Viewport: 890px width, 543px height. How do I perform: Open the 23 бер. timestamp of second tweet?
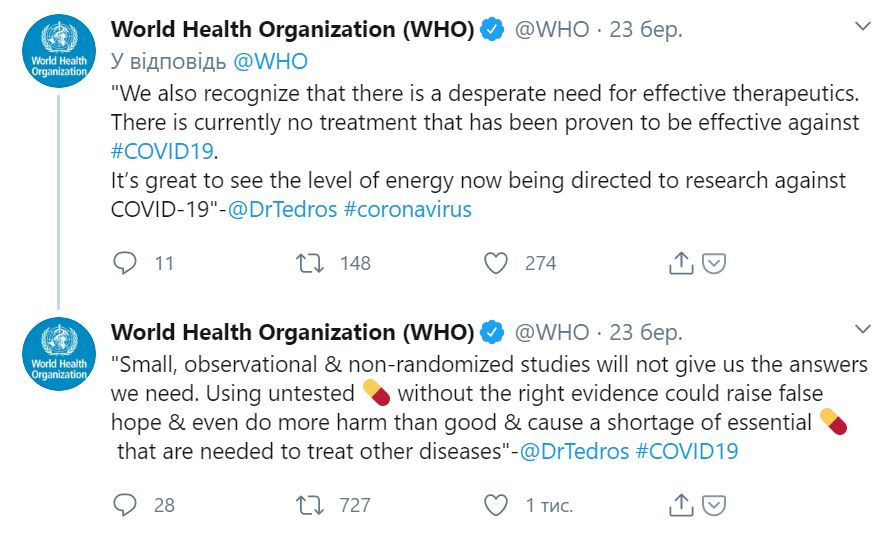pos(646,332)
